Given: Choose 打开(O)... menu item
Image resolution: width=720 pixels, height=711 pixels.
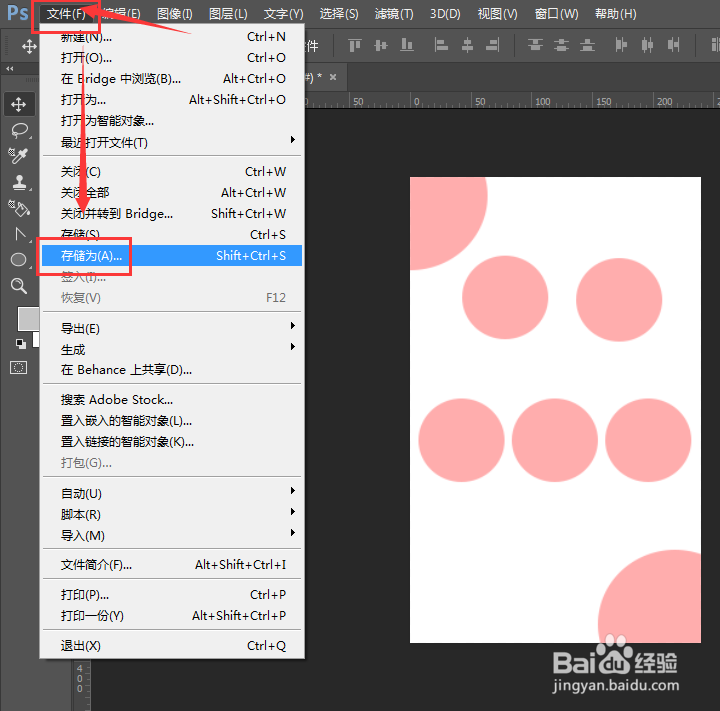Looking at the screenshot, I should coord(172,57).
